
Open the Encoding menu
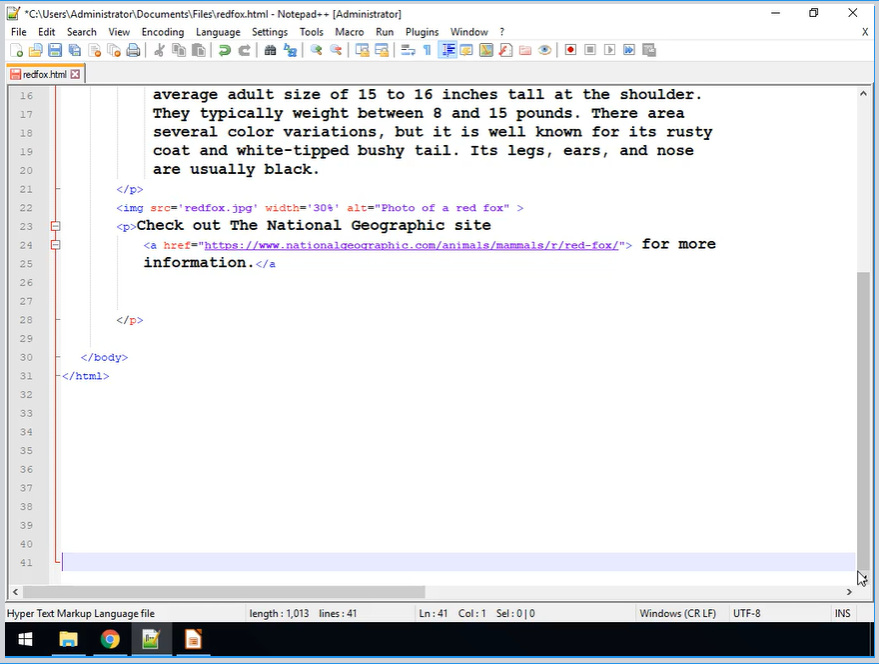[x=163, y=32]
